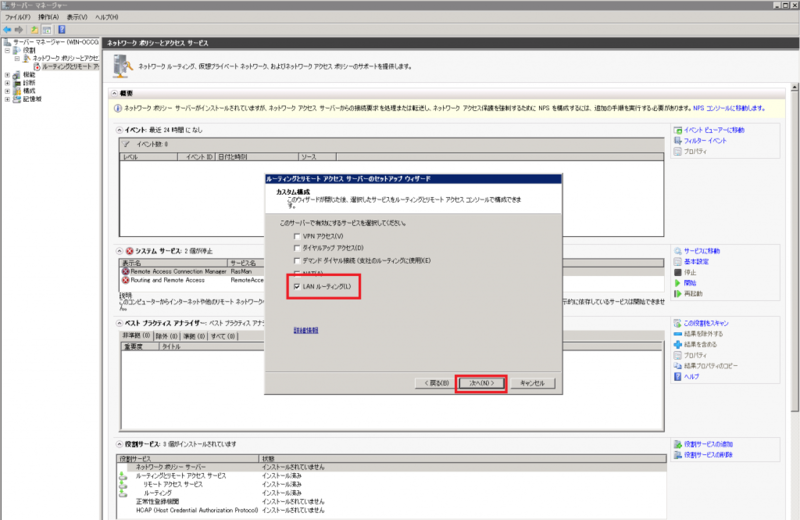Open the 表示(V) menu
This screenshot has width=800, height=520.
(77, 17)
